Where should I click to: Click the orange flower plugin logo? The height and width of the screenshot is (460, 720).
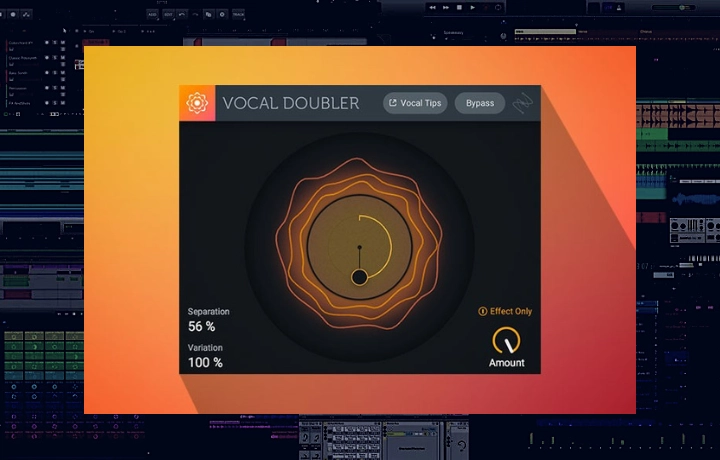click(x=197, y=103)
